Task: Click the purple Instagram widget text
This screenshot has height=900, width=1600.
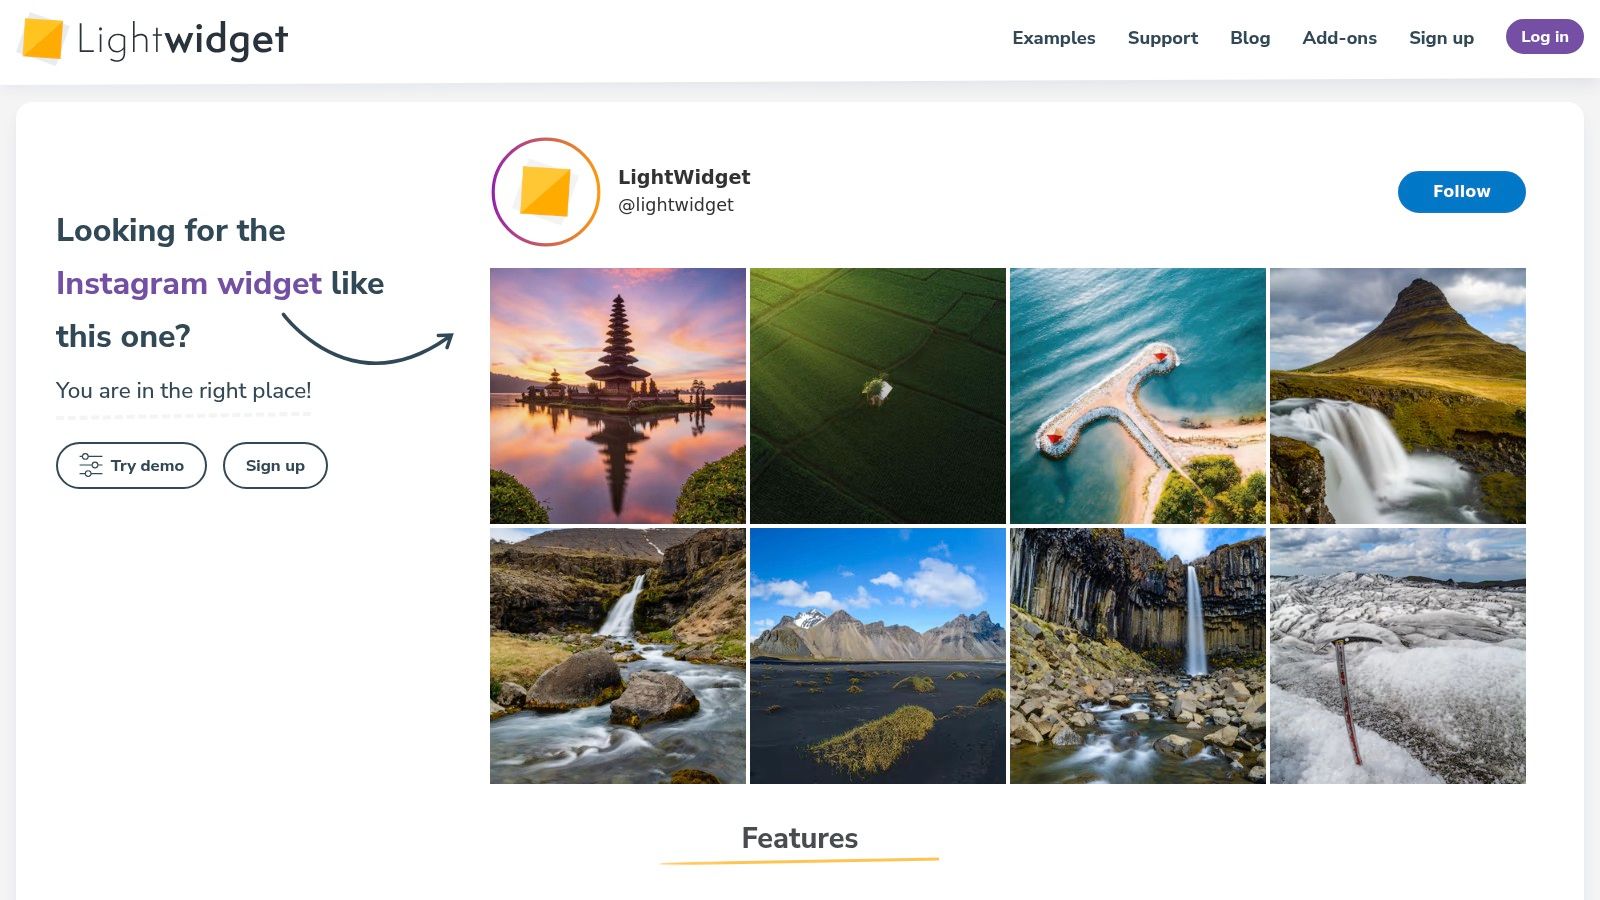Action: coord(189,284)
